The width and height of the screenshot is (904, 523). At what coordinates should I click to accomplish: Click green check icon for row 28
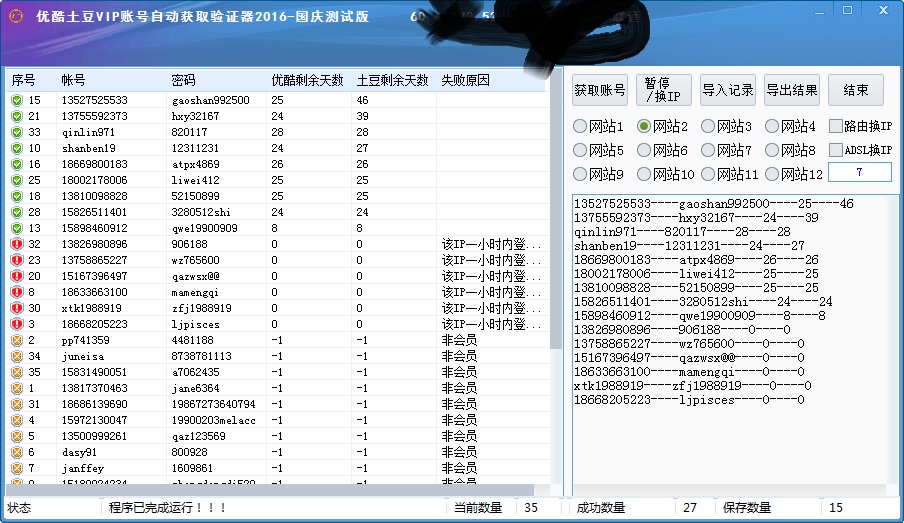pyautogui.click(x=17, y=212)
